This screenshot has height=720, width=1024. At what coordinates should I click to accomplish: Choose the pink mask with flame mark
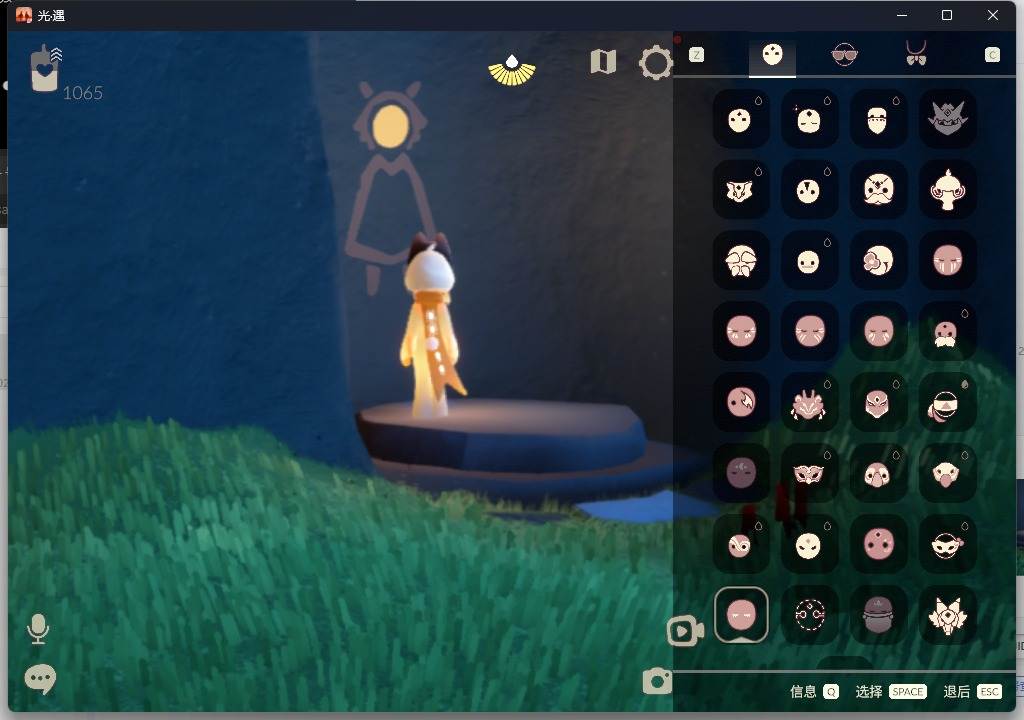pos(741,401)
